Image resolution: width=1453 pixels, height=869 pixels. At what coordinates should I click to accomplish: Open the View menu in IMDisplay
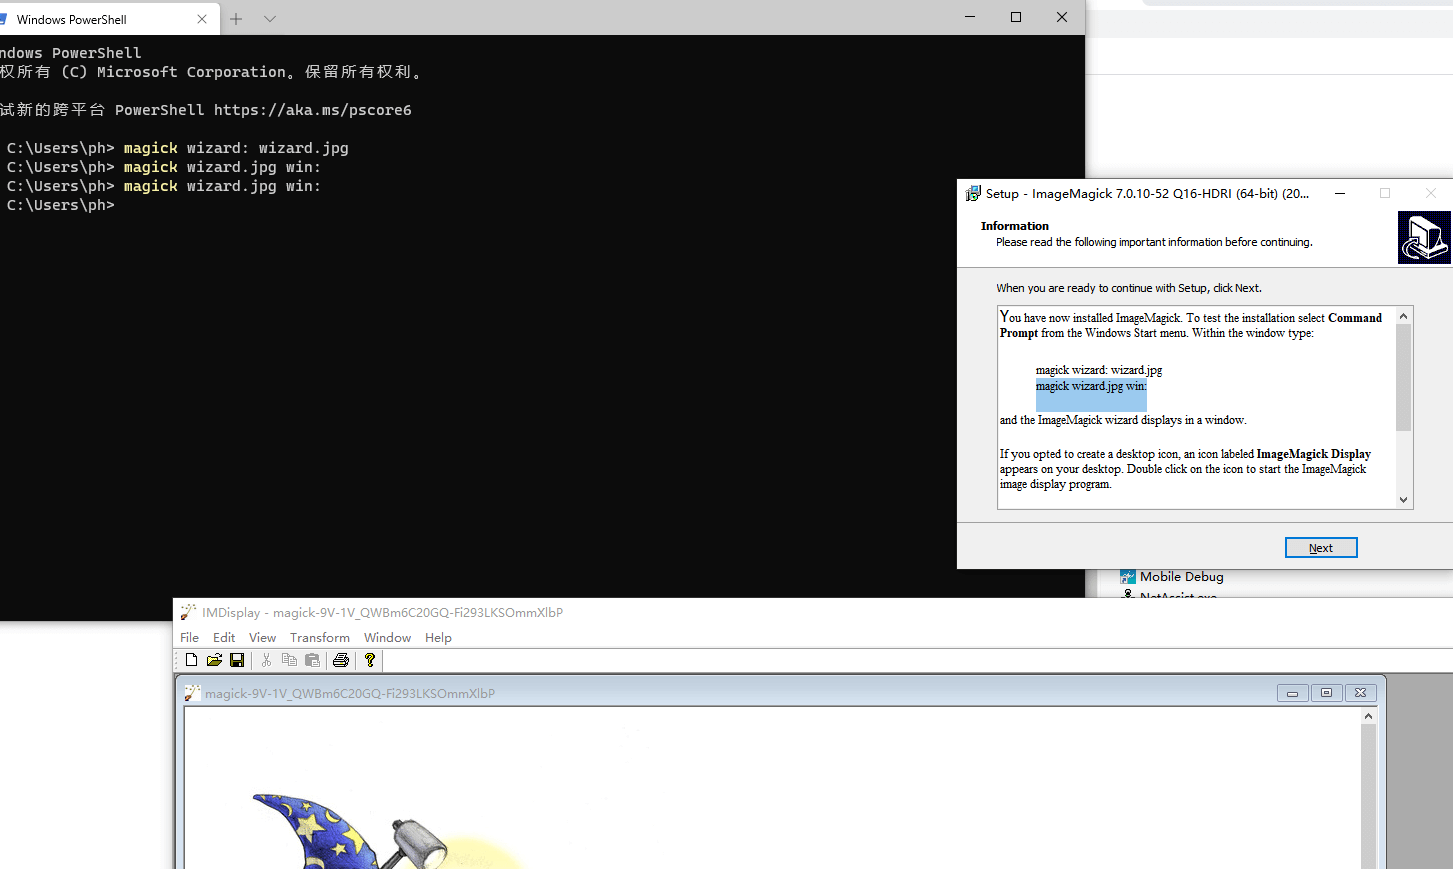(x=262, y=638)
